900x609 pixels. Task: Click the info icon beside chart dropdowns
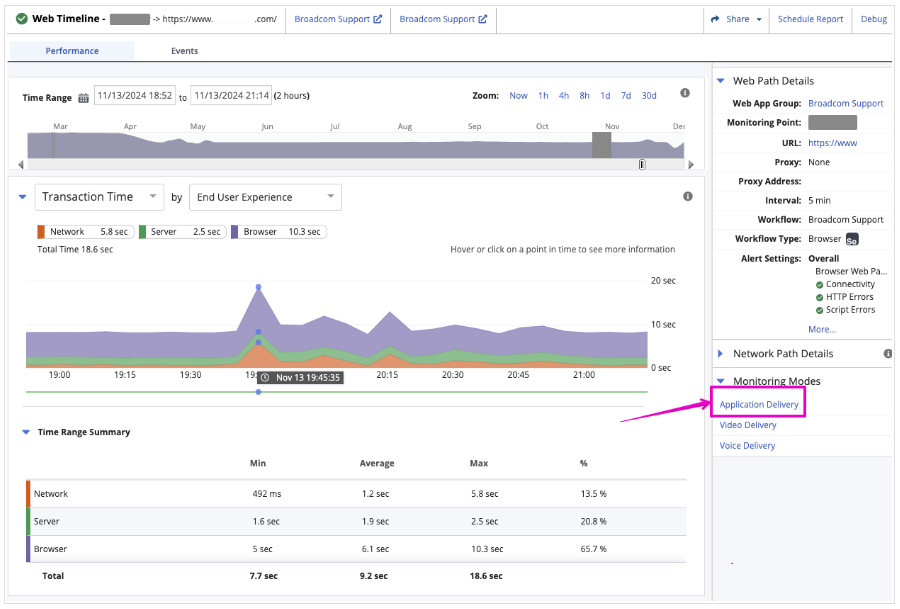(x=688, y=196)
